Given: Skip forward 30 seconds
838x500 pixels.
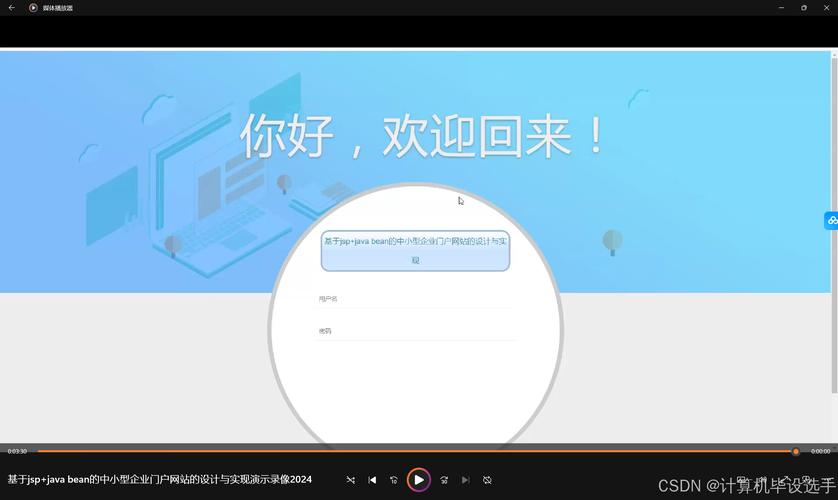Looking at the screenshot, I should click(x=444, y=480).
